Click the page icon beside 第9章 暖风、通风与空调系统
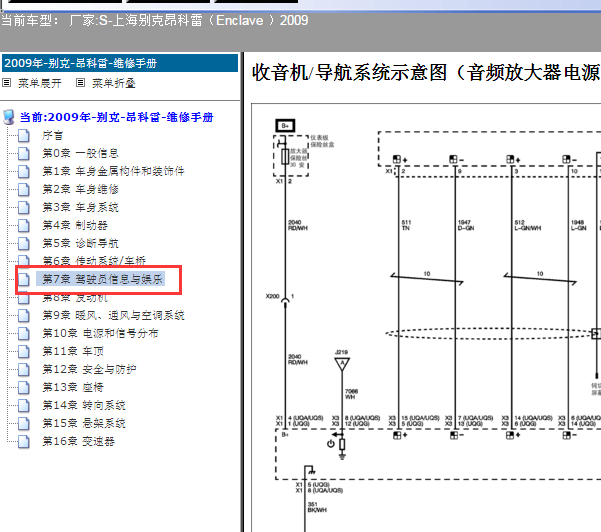Viewport: 601px width, 532px height. 24,315
